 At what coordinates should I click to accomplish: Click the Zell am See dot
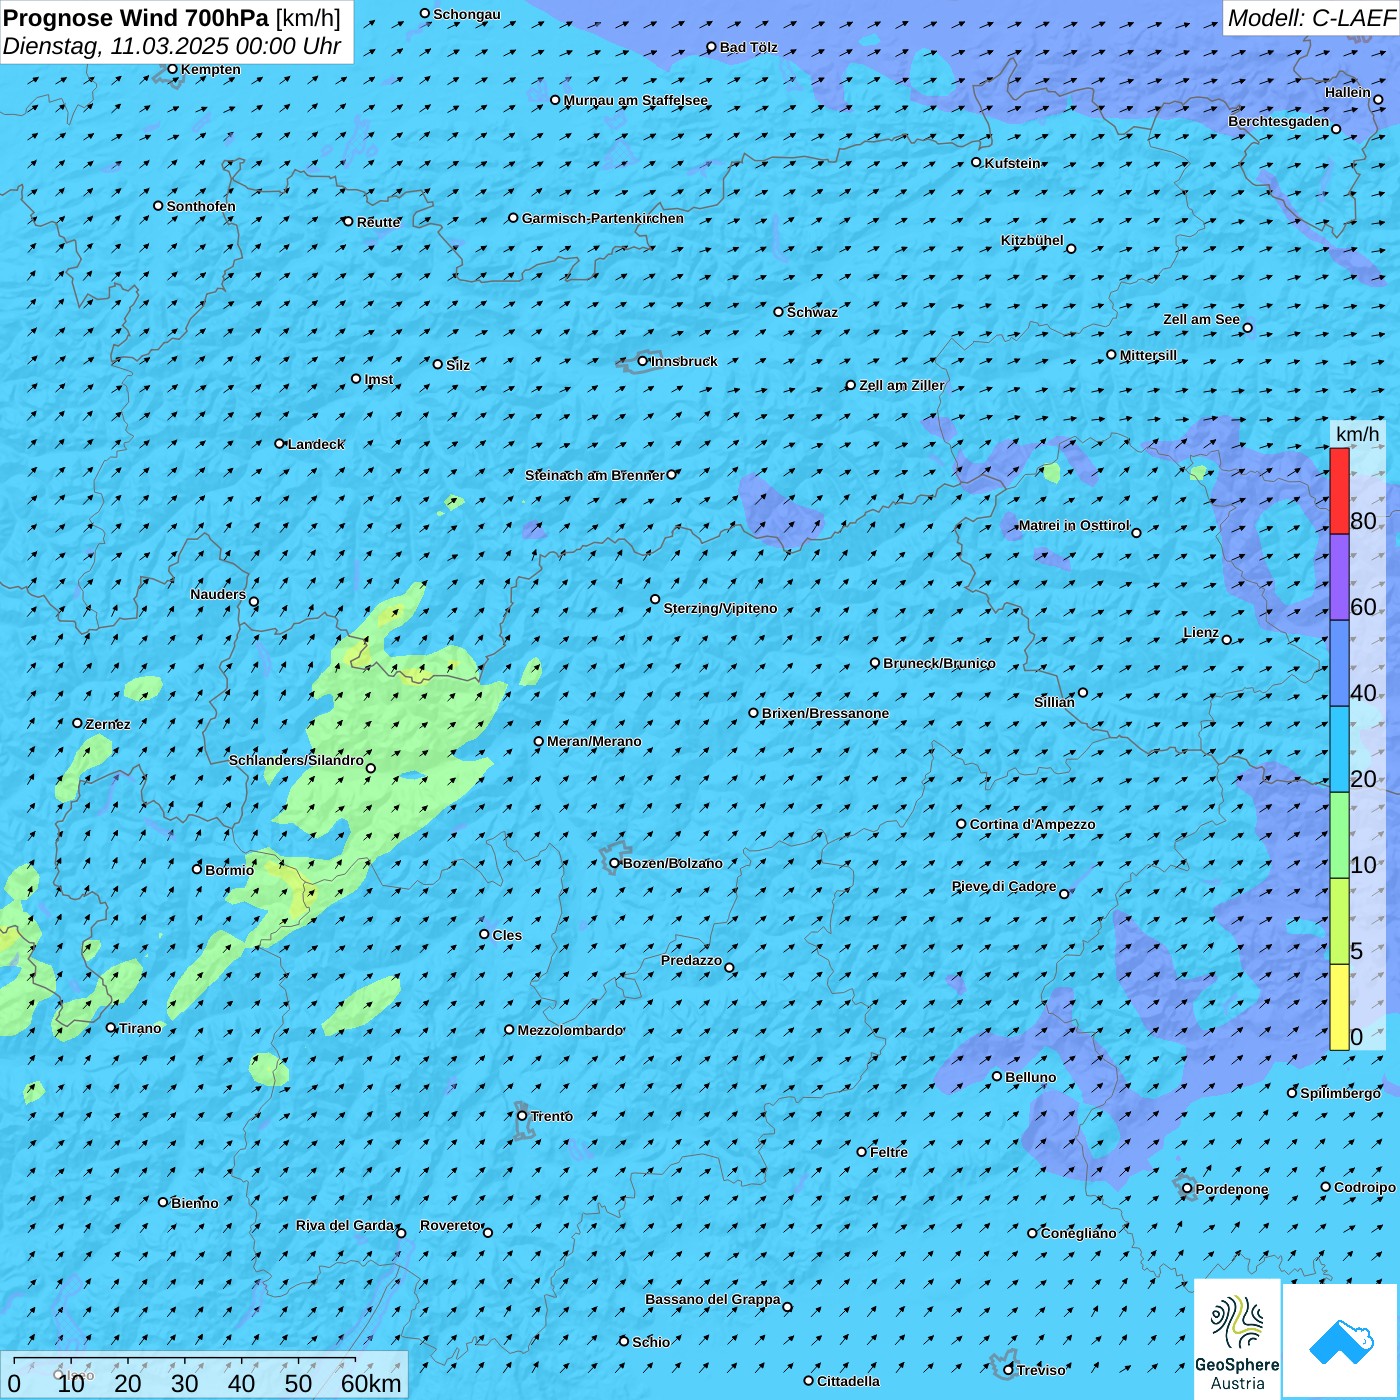[1247, 328]
